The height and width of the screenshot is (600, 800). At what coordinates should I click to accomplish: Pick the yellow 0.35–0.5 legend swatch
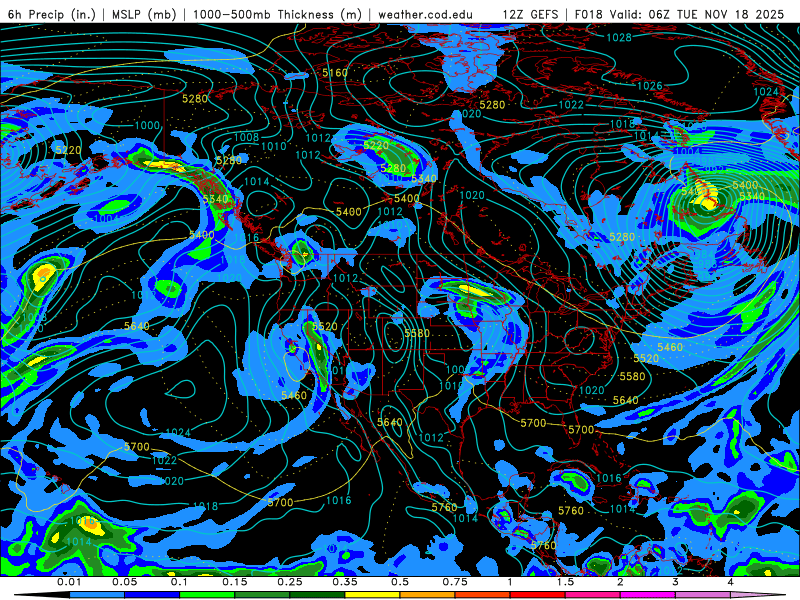coord(372,595)
